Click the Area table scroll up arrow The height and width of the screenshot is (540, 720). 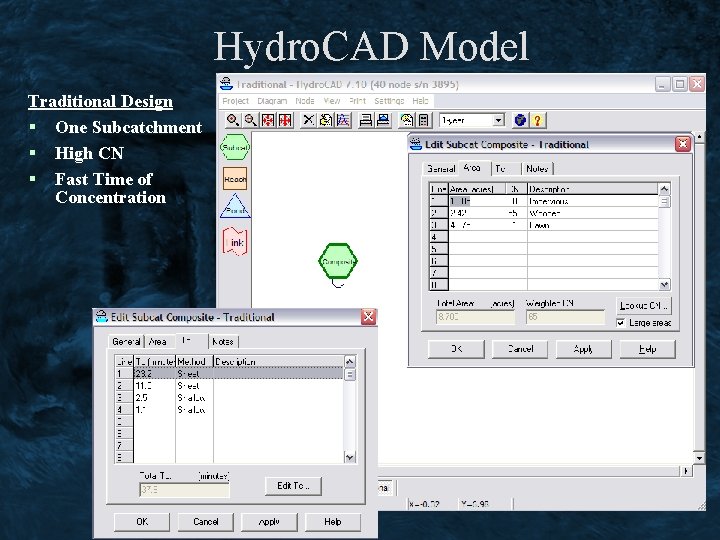tap(664, 189)
